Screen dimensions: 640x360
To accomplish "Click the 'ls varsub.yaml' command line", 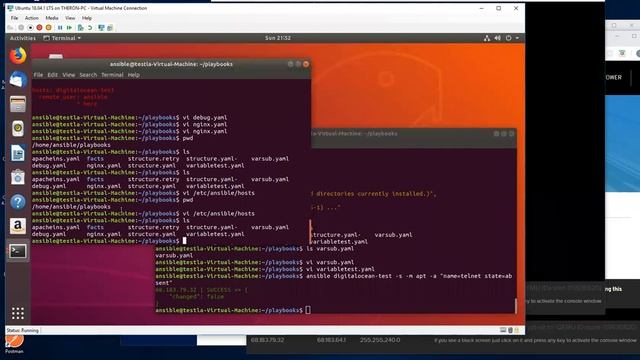I will tap(255, 249).
